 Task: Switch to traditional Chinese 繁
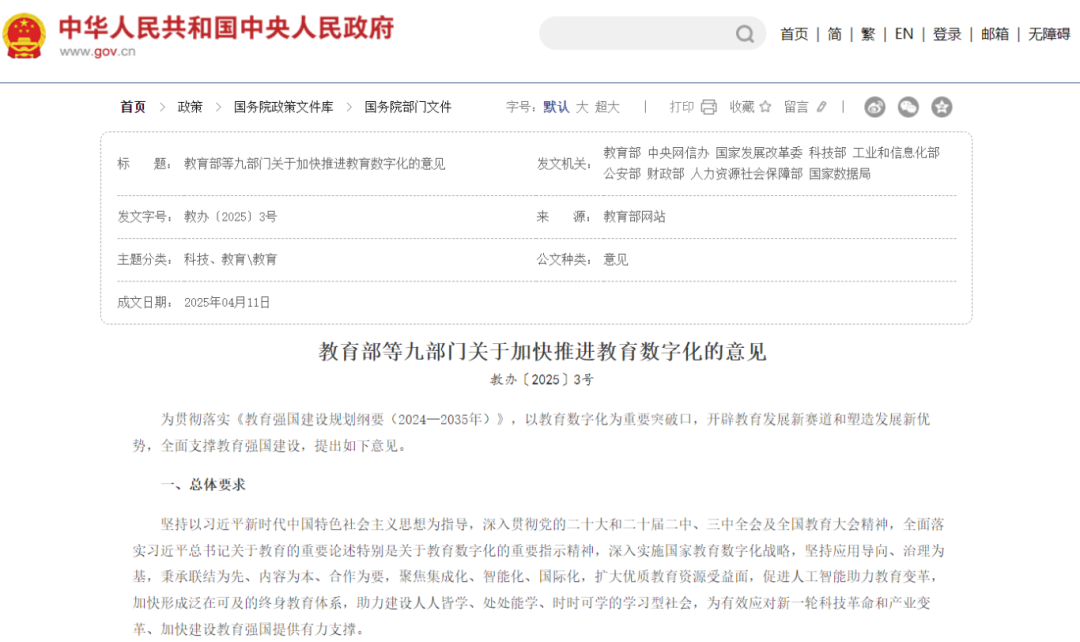pyautogui.click(x=868, y=34)
